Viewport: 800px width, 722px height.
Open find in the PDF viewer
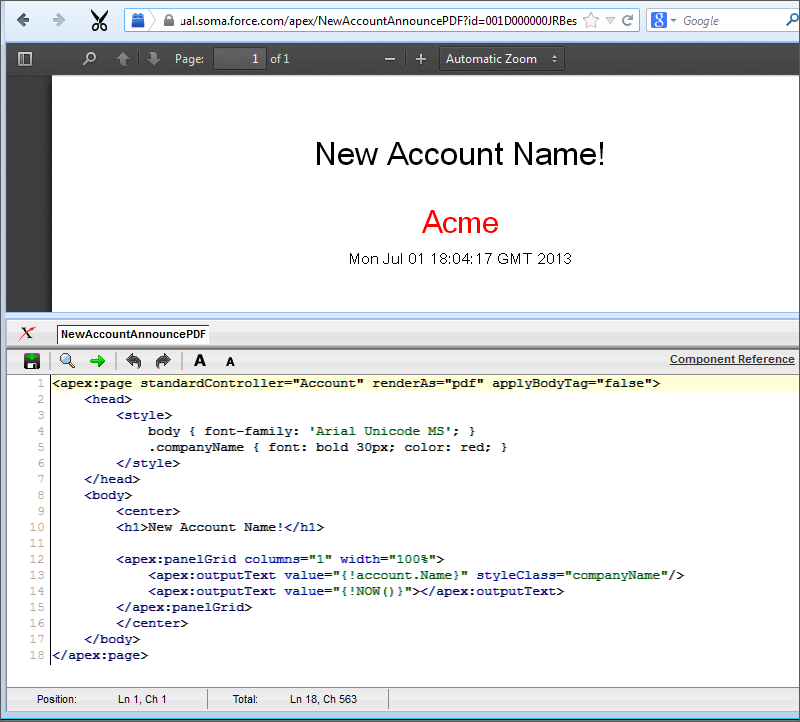point(89,58)
